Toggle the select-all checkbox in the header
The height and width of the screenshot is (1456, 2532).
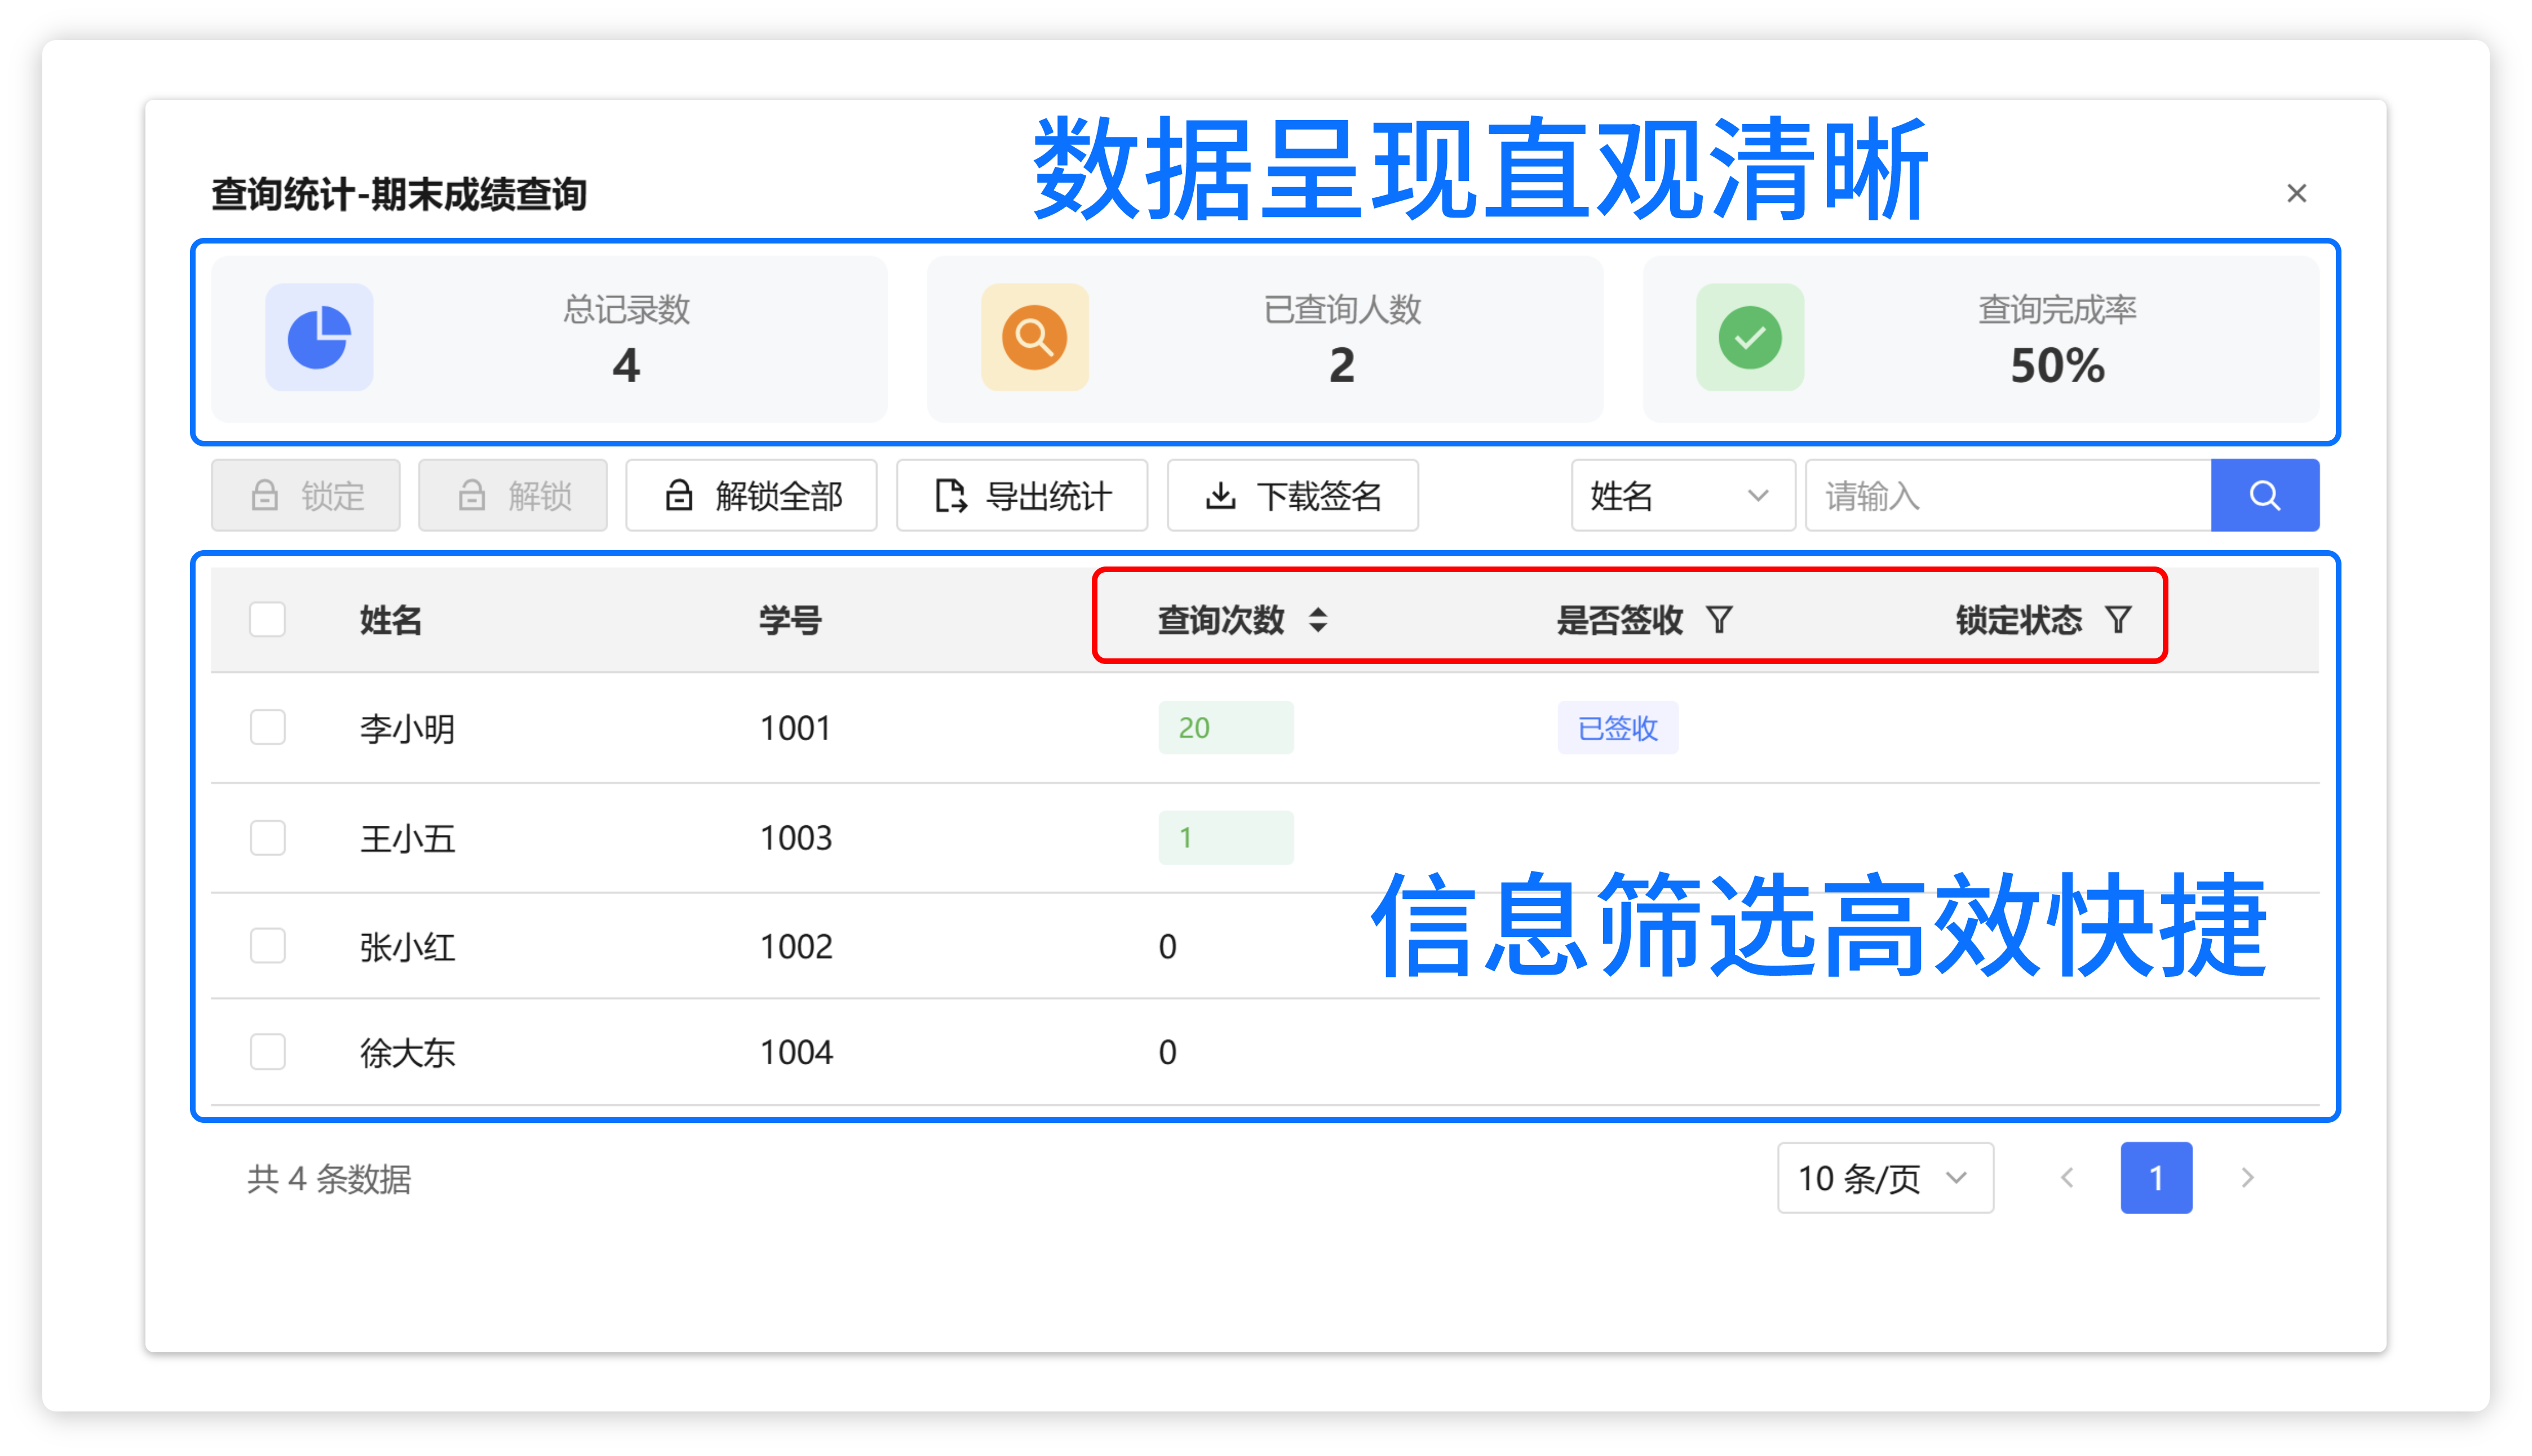pos(267,620)
